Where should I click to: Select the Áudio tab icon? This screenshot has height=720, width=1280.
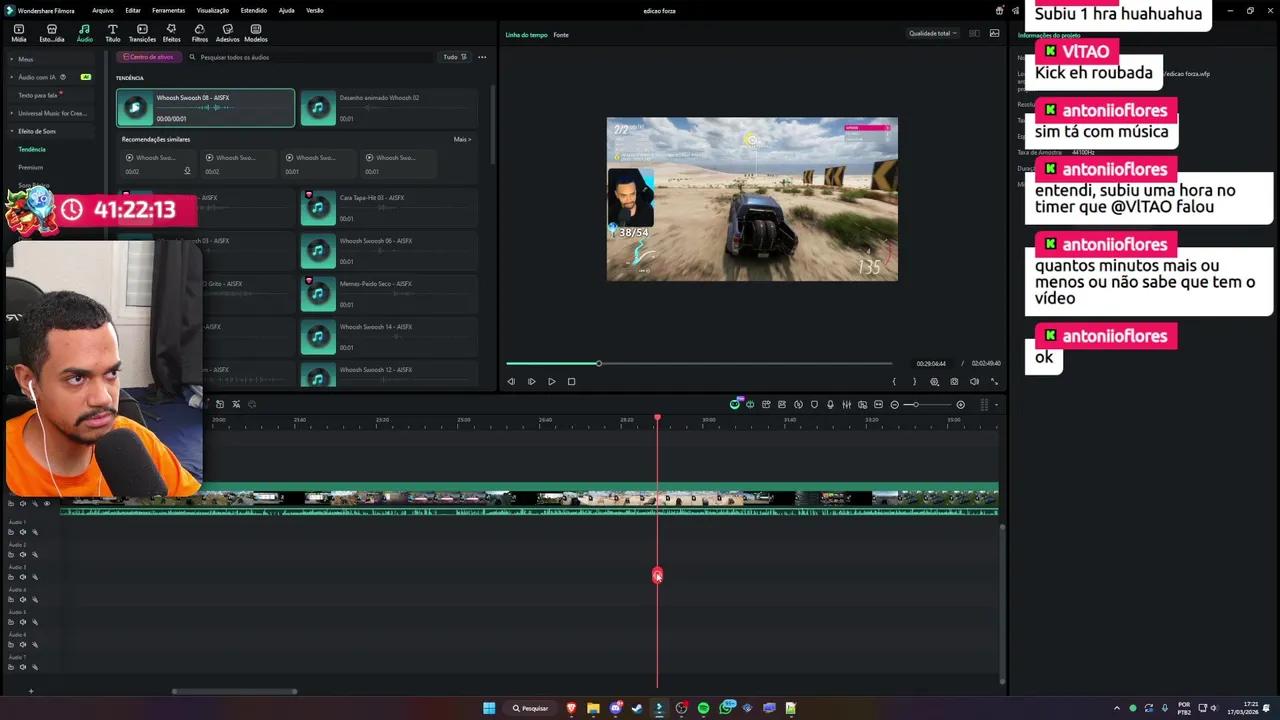click(x=84, y=33)
